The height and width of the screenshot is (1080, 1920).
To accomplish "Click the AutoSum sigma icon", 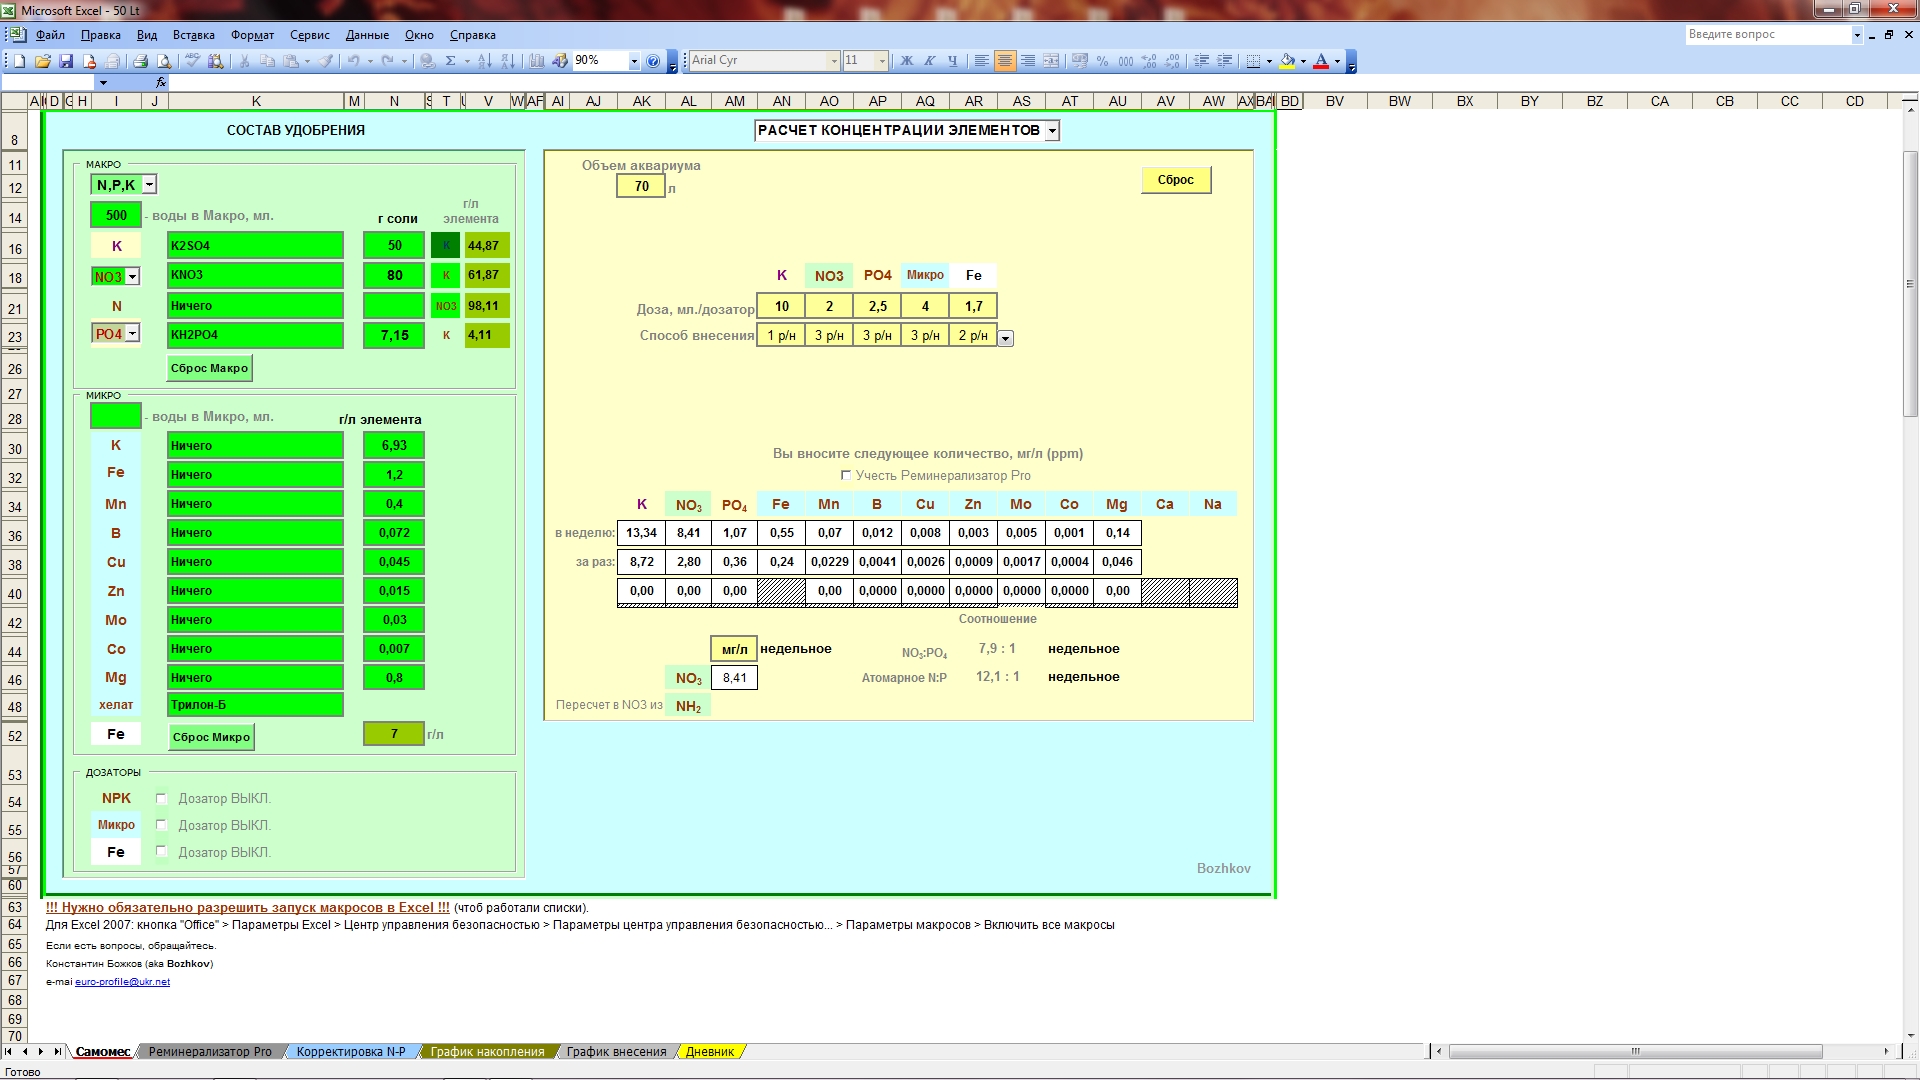I will click(450, 61).
